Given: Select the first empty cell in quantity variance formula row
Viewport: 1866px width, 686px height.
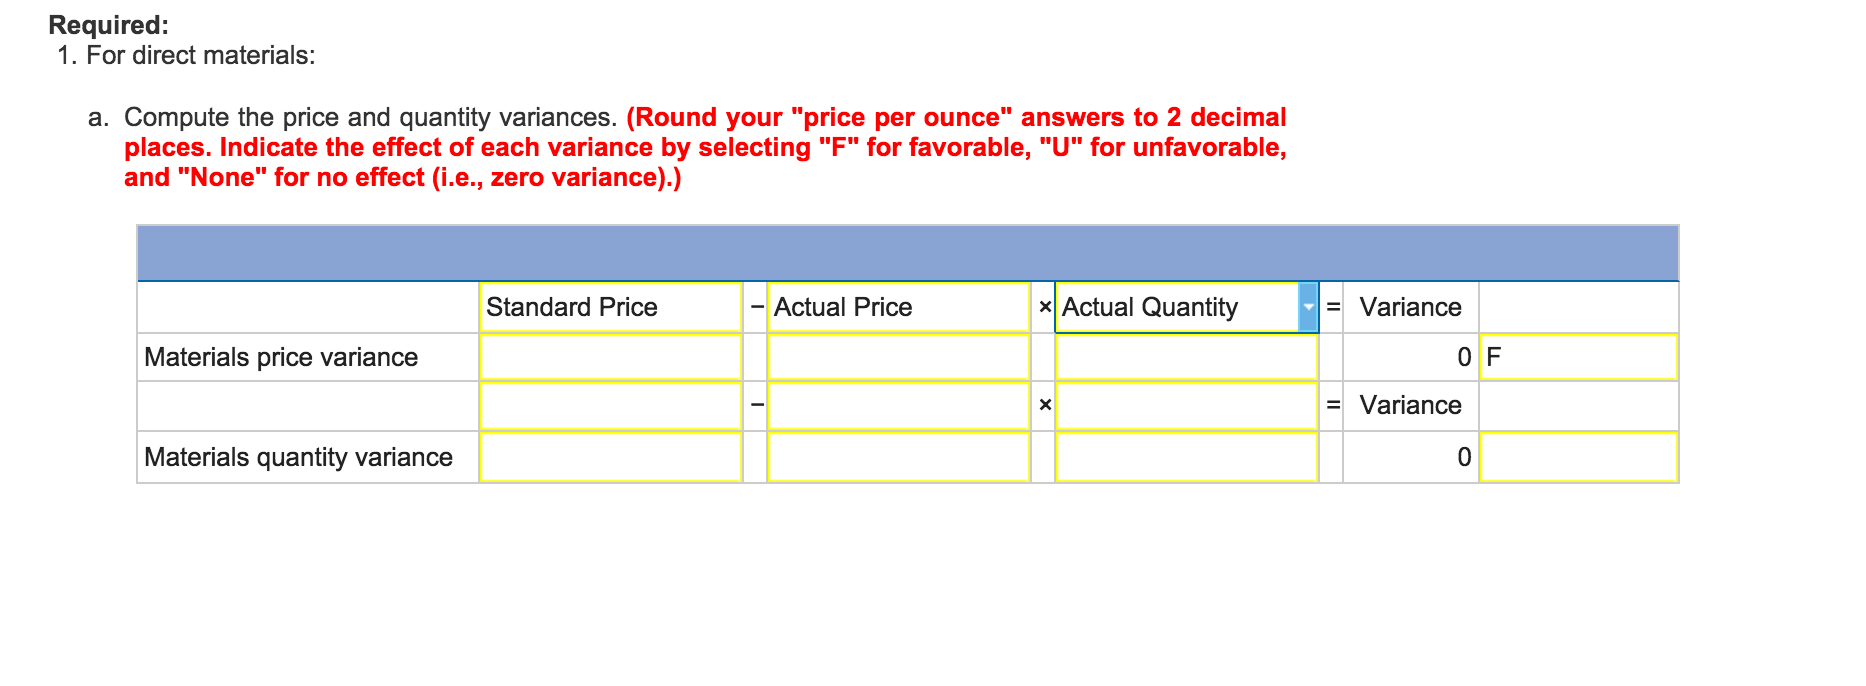Looking at the screenshot, I should point(611,405).
